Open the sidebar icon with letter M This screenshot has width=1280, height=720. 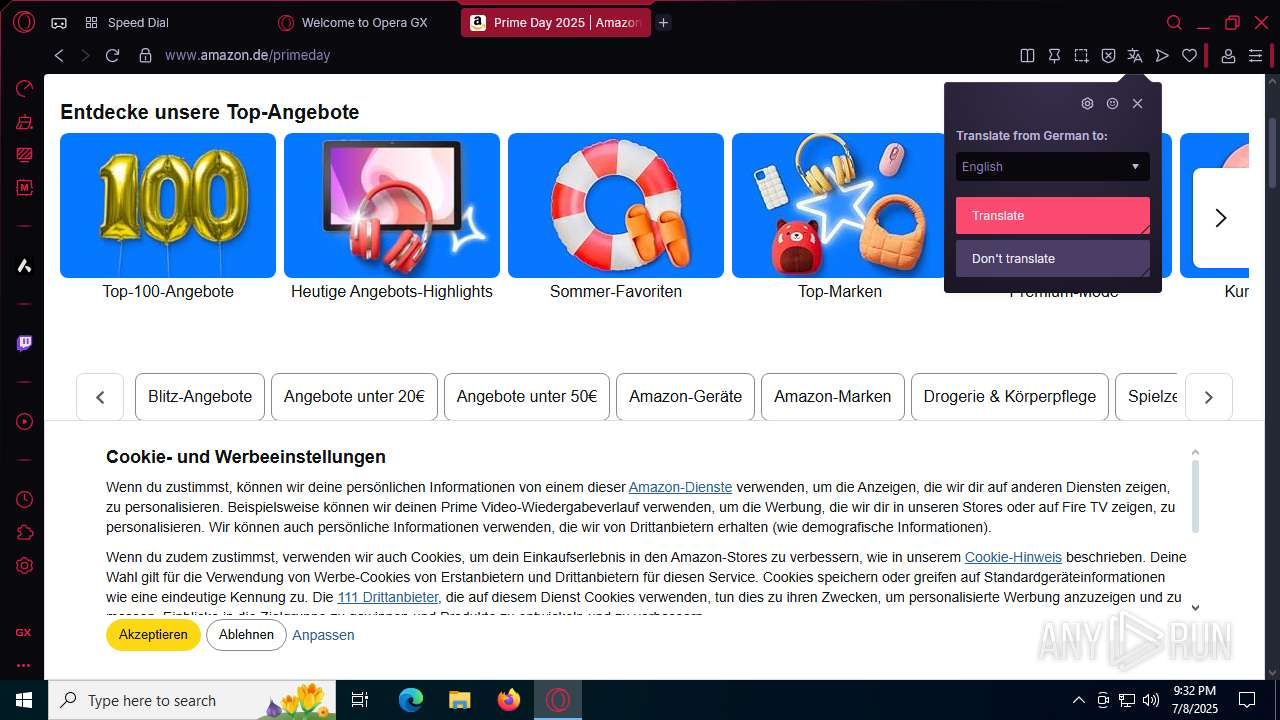coord(24,187)
